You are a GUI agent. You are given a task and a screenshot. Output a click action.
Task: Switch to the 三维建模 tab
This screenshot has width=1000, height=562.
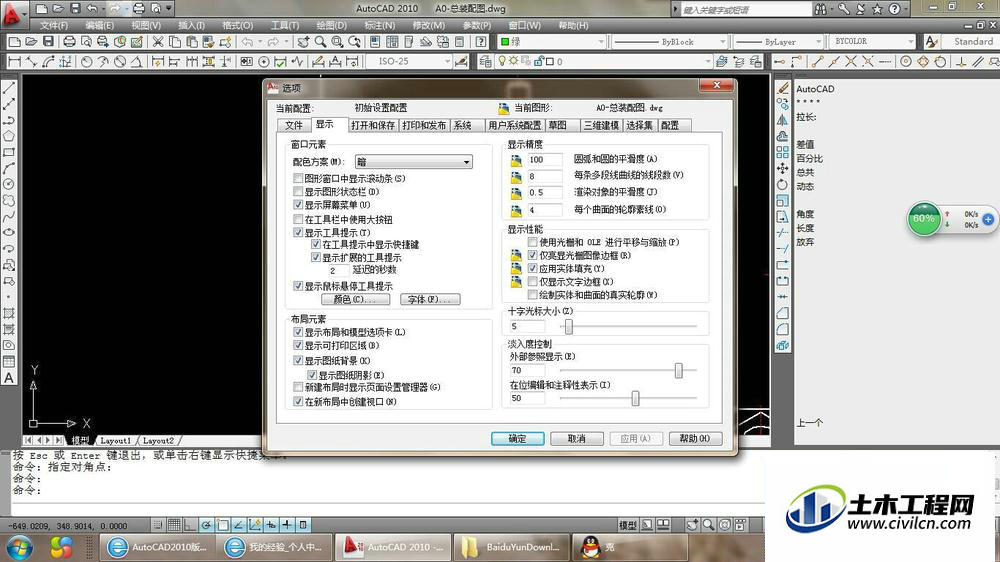point(601,125)
